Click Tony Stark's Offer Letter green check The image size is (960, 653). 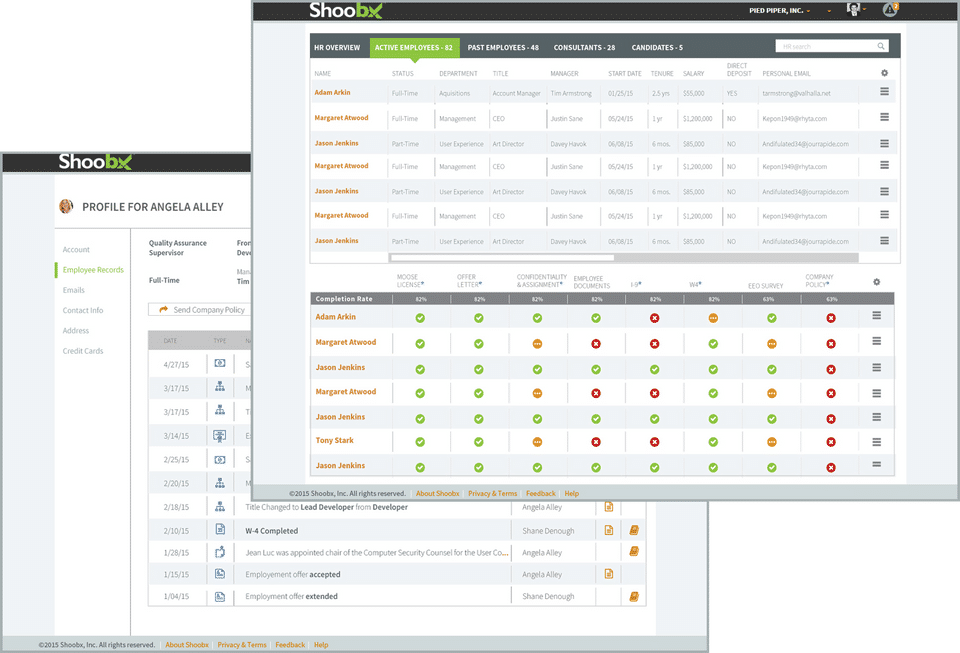click(x=479, y=442)
